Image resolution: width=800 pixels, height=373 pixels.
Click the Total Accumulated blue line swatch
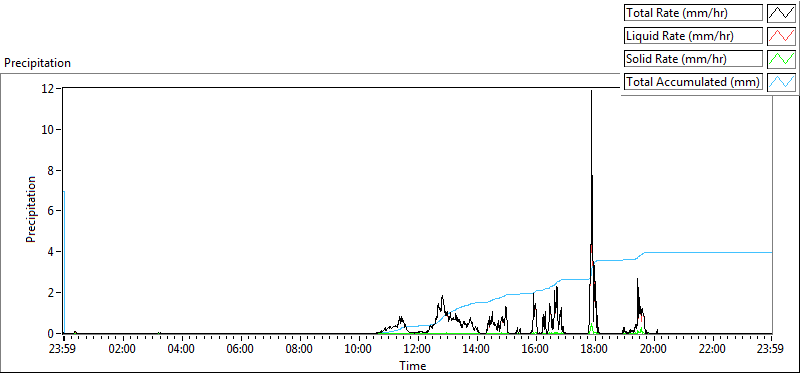click(x=782, y=82)
